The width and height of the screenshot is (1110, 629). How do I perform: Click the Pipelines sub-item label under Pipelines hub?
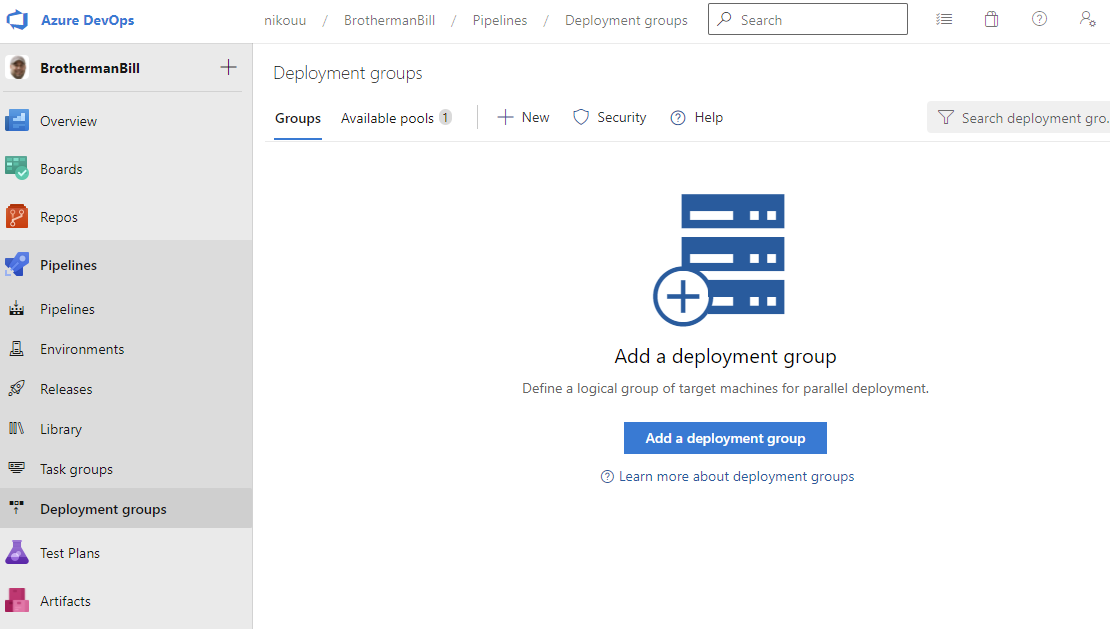tap(67, 309)
